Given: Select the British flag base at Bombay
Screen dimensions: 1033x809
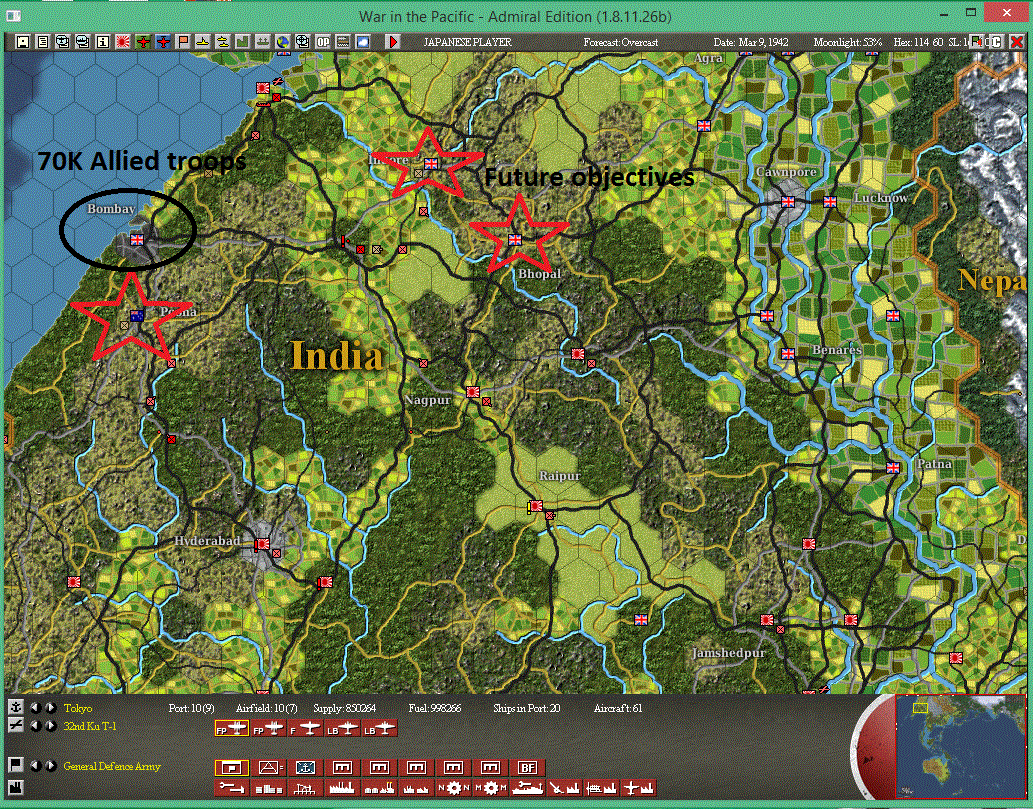Looking at the screenshot, I should (x=136, y=240).
